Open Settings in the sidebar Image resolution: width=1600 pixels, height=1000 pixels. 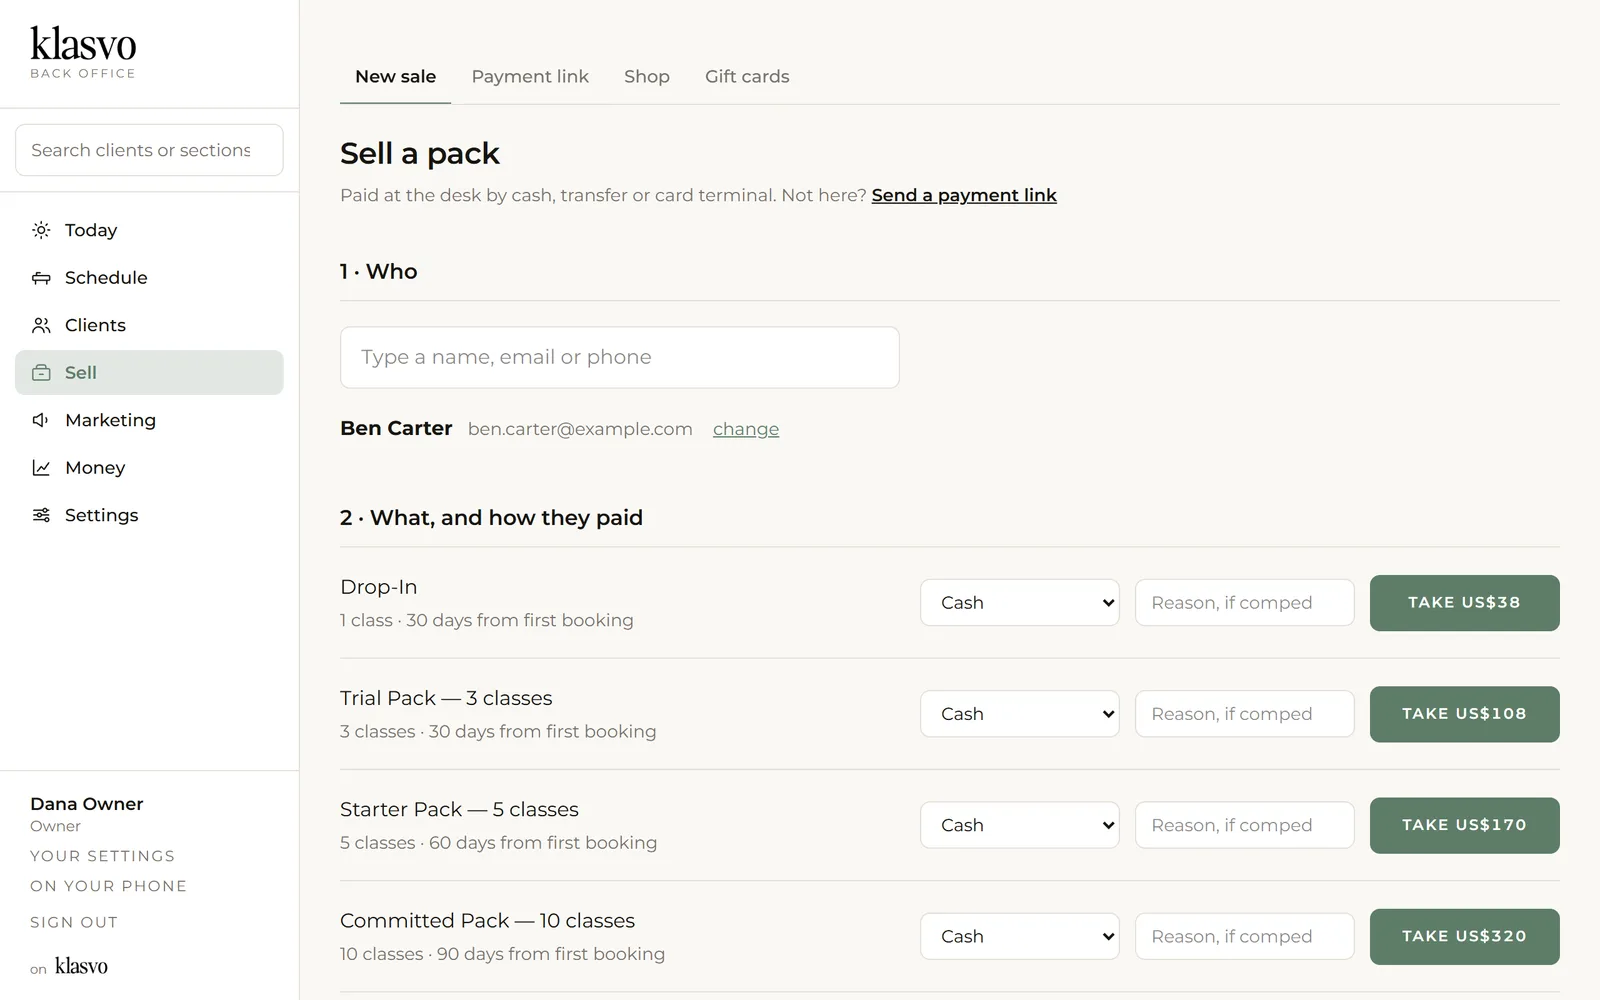click(x=149, y=515)
